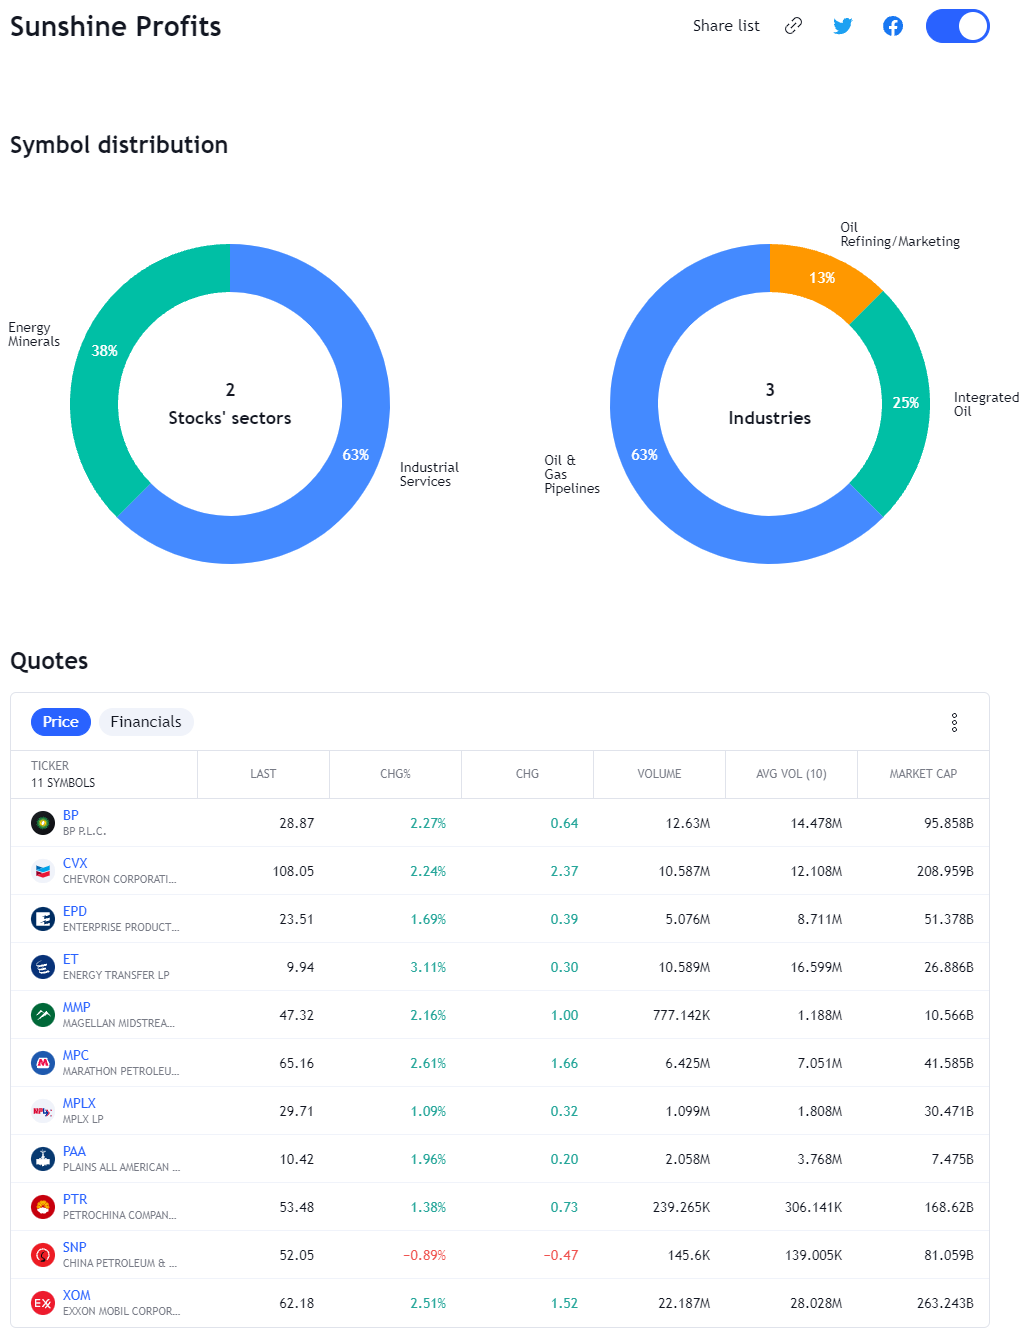Click SNP's negative -0.89% change value

pyautogui.click(x=425, y=1255)
